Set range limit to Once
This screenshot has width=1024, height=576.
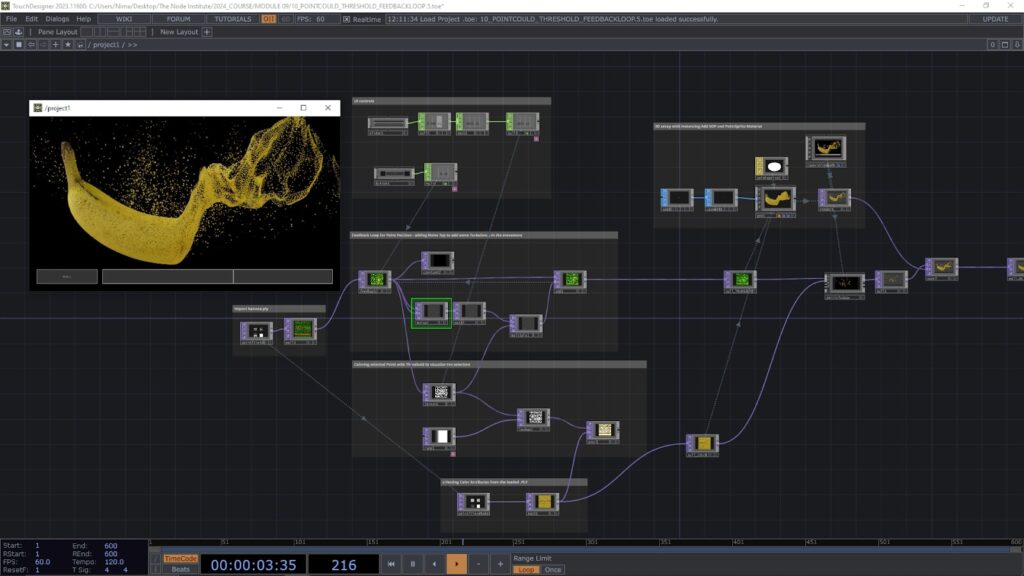552,569
